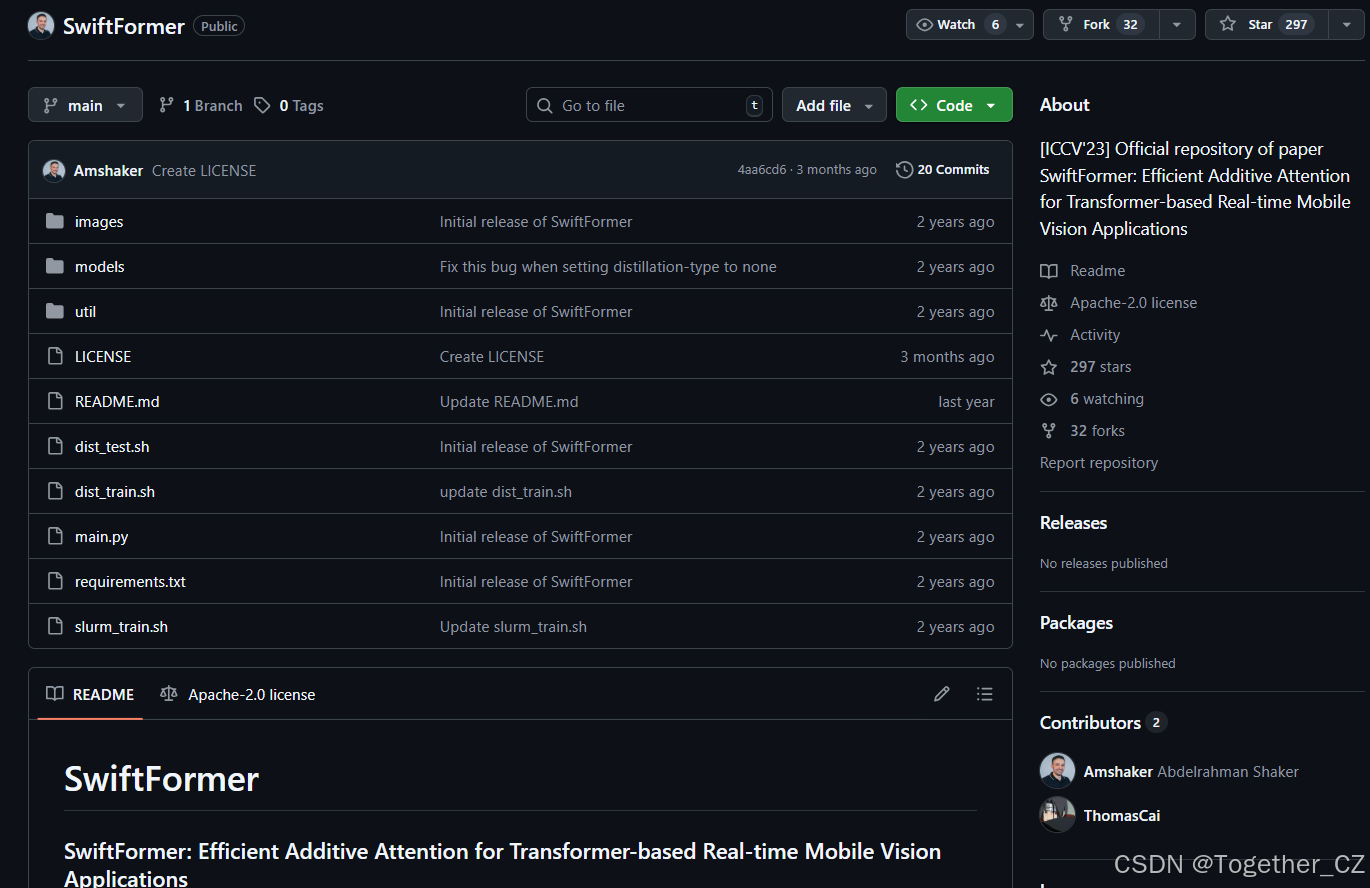Click the branch icon beside 1 Branch

[x=167, y=105]
